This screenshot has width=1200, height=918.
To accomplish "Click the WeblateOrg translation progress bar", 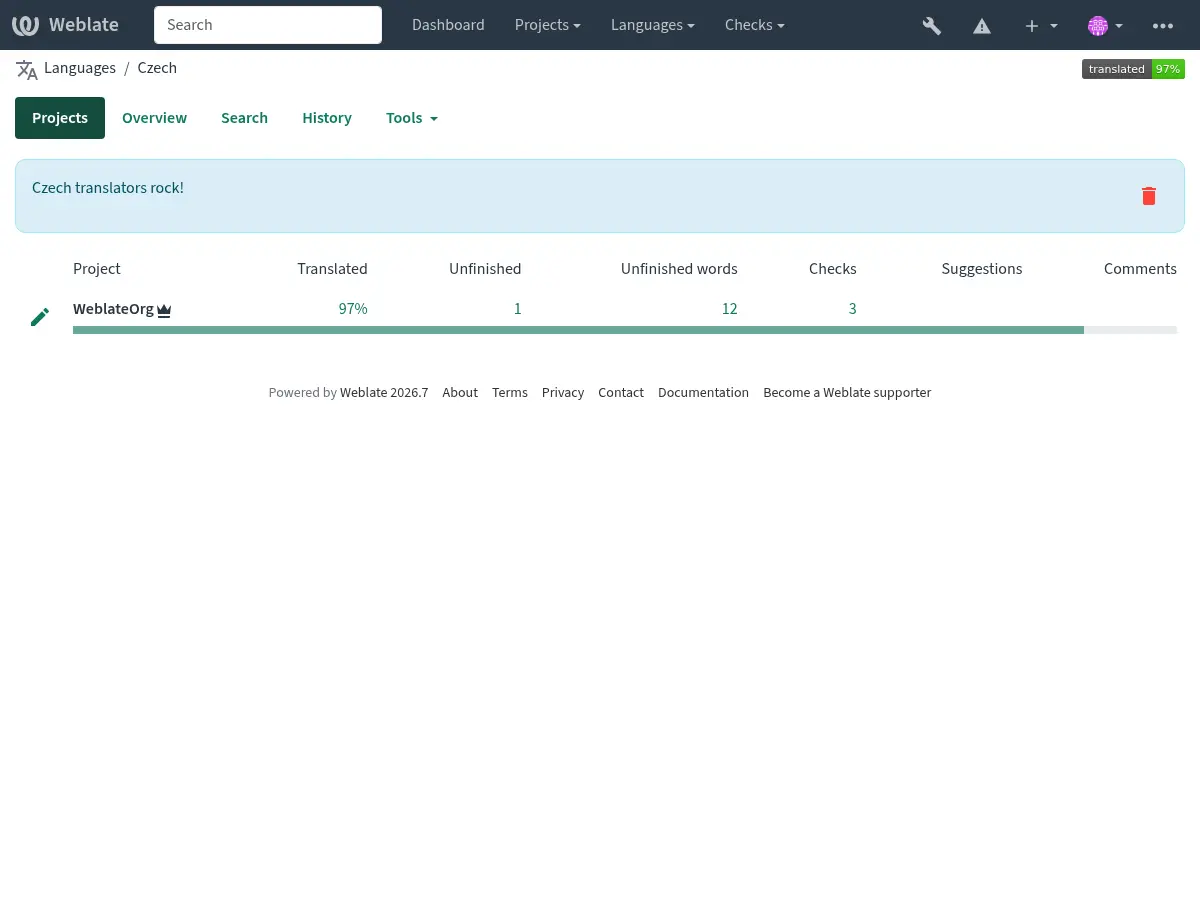I will (x=625, y=330).
